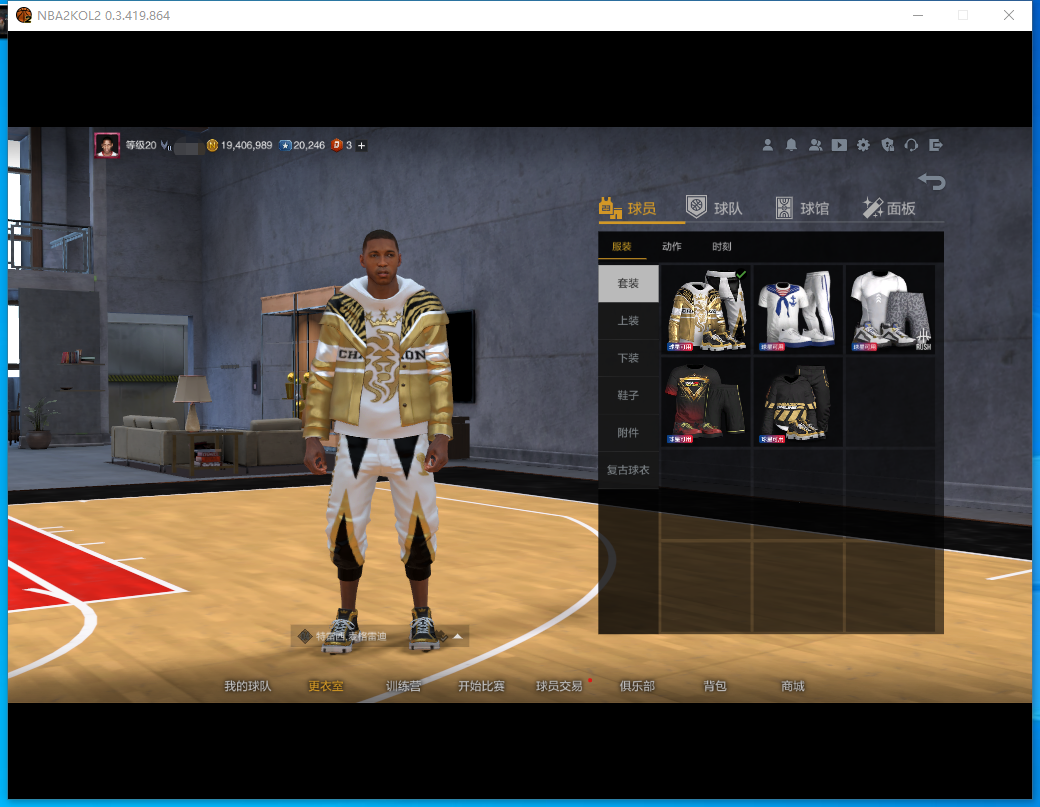Viewport: 1040px width, 807px height.
Task: Switch to the 球员 tab
Action: click(628, 208)
